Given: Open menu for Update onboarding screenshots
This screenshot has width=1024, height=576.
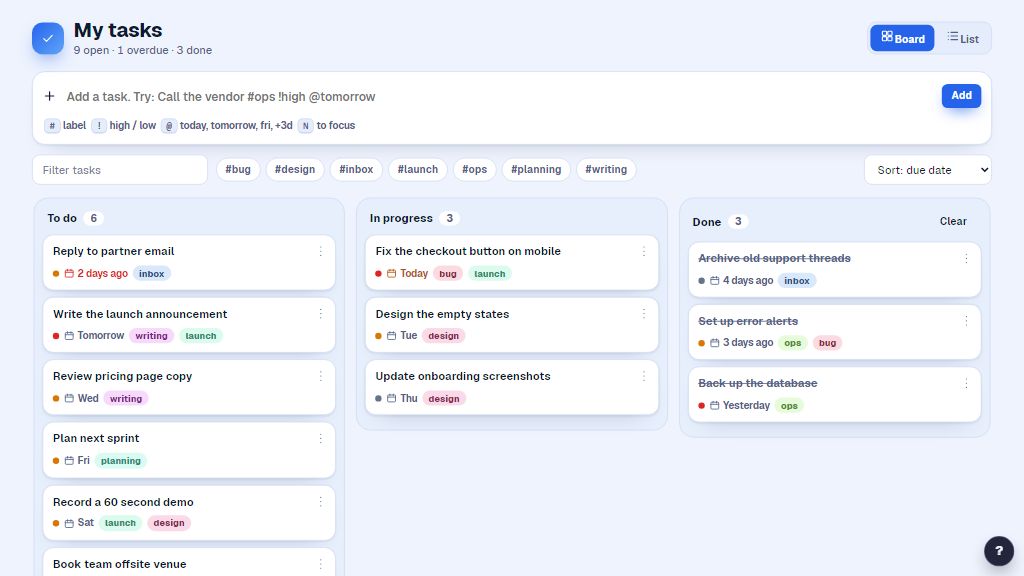Looking at the screenshot, I should (x=643, y=376).
